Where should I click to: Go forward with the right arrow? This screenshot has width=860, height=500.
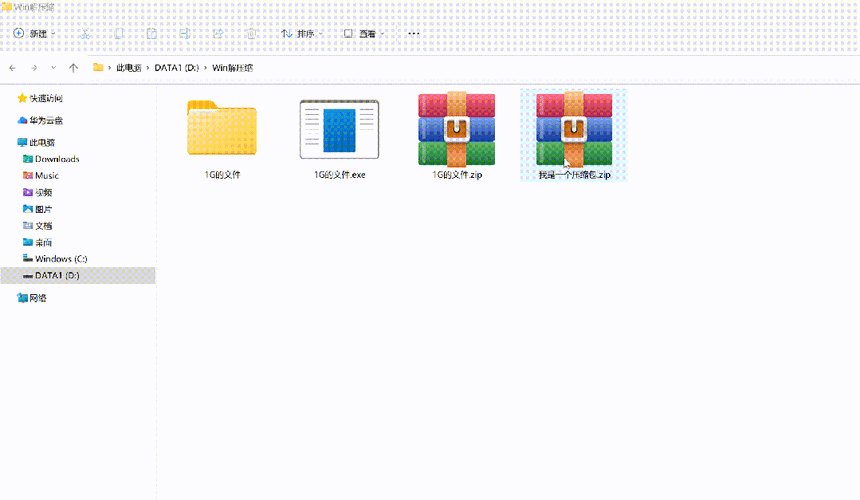coord(34,68)
